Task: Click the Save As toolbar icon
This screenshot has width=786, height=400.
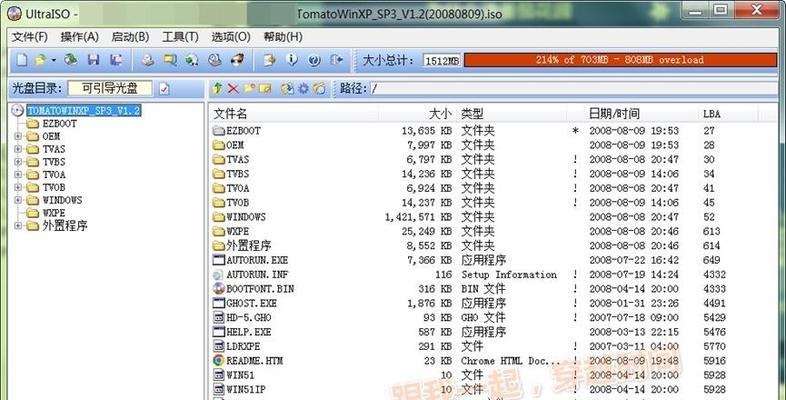Action: coord(116,60)
